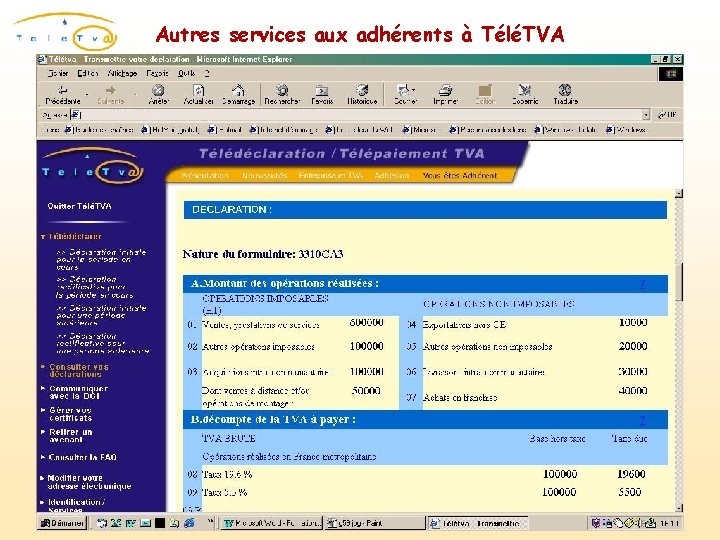Image resolution: width=720 pixels, height=540 pixels.
Task: Open the Historique panel
Action: [362, 95]
